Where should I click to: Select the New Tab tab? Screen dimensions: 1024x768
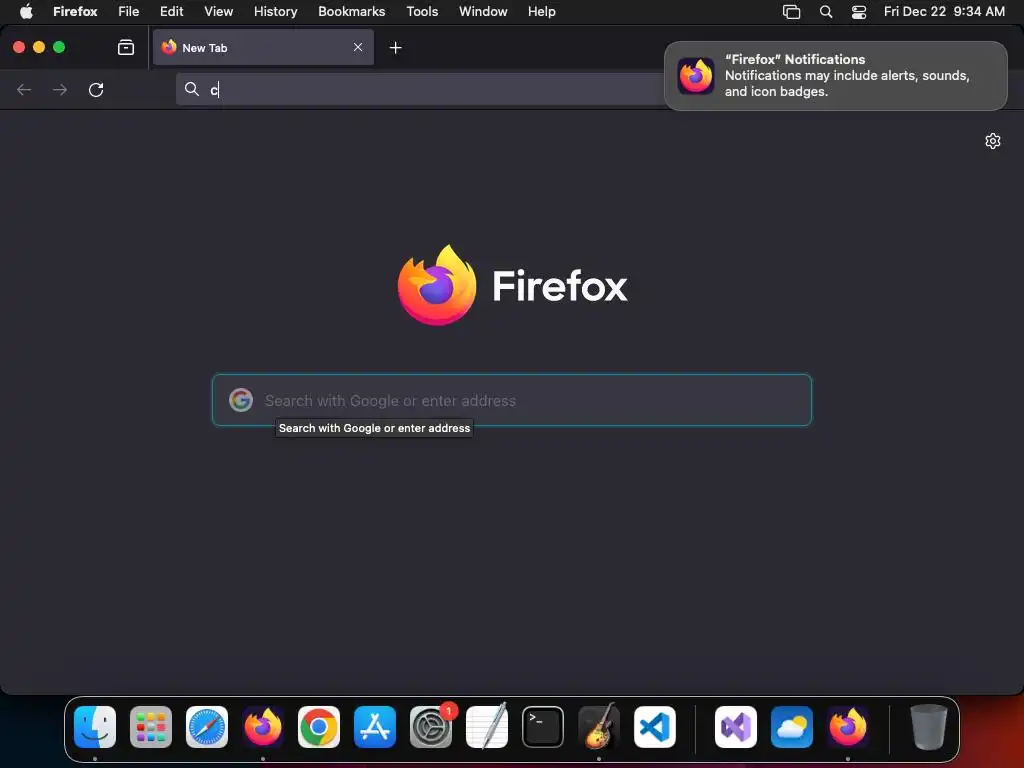[x=263, y=47]
